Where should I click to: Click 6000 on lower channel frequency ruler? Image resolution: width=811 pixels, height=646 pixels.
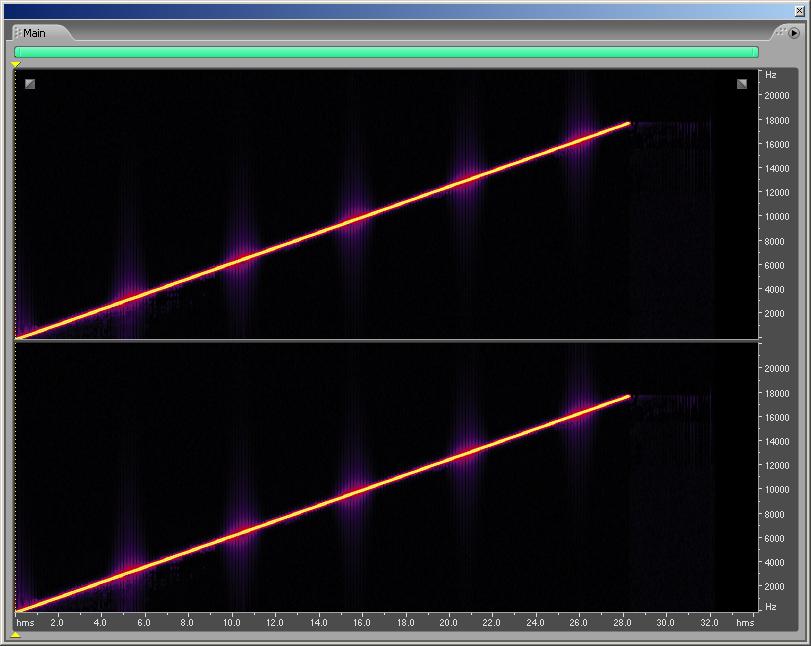[774, 538]
